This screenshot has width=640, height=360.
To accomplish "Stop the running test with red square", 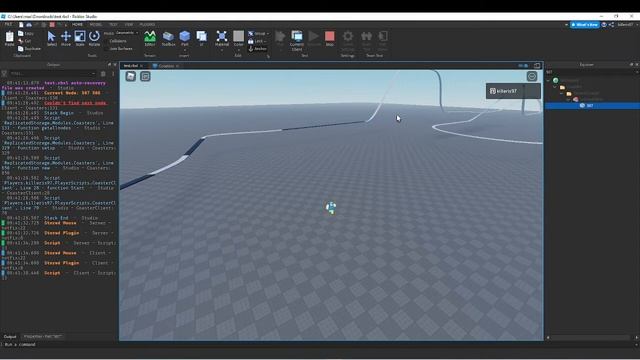I will (330, 36).
